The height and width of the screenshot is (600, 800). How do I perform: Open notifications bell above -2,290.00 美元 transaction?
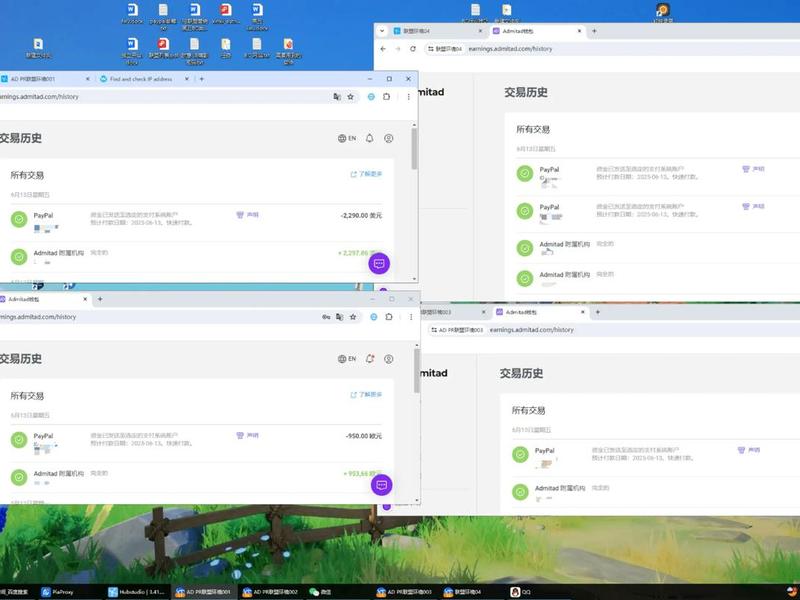point(369,138)
